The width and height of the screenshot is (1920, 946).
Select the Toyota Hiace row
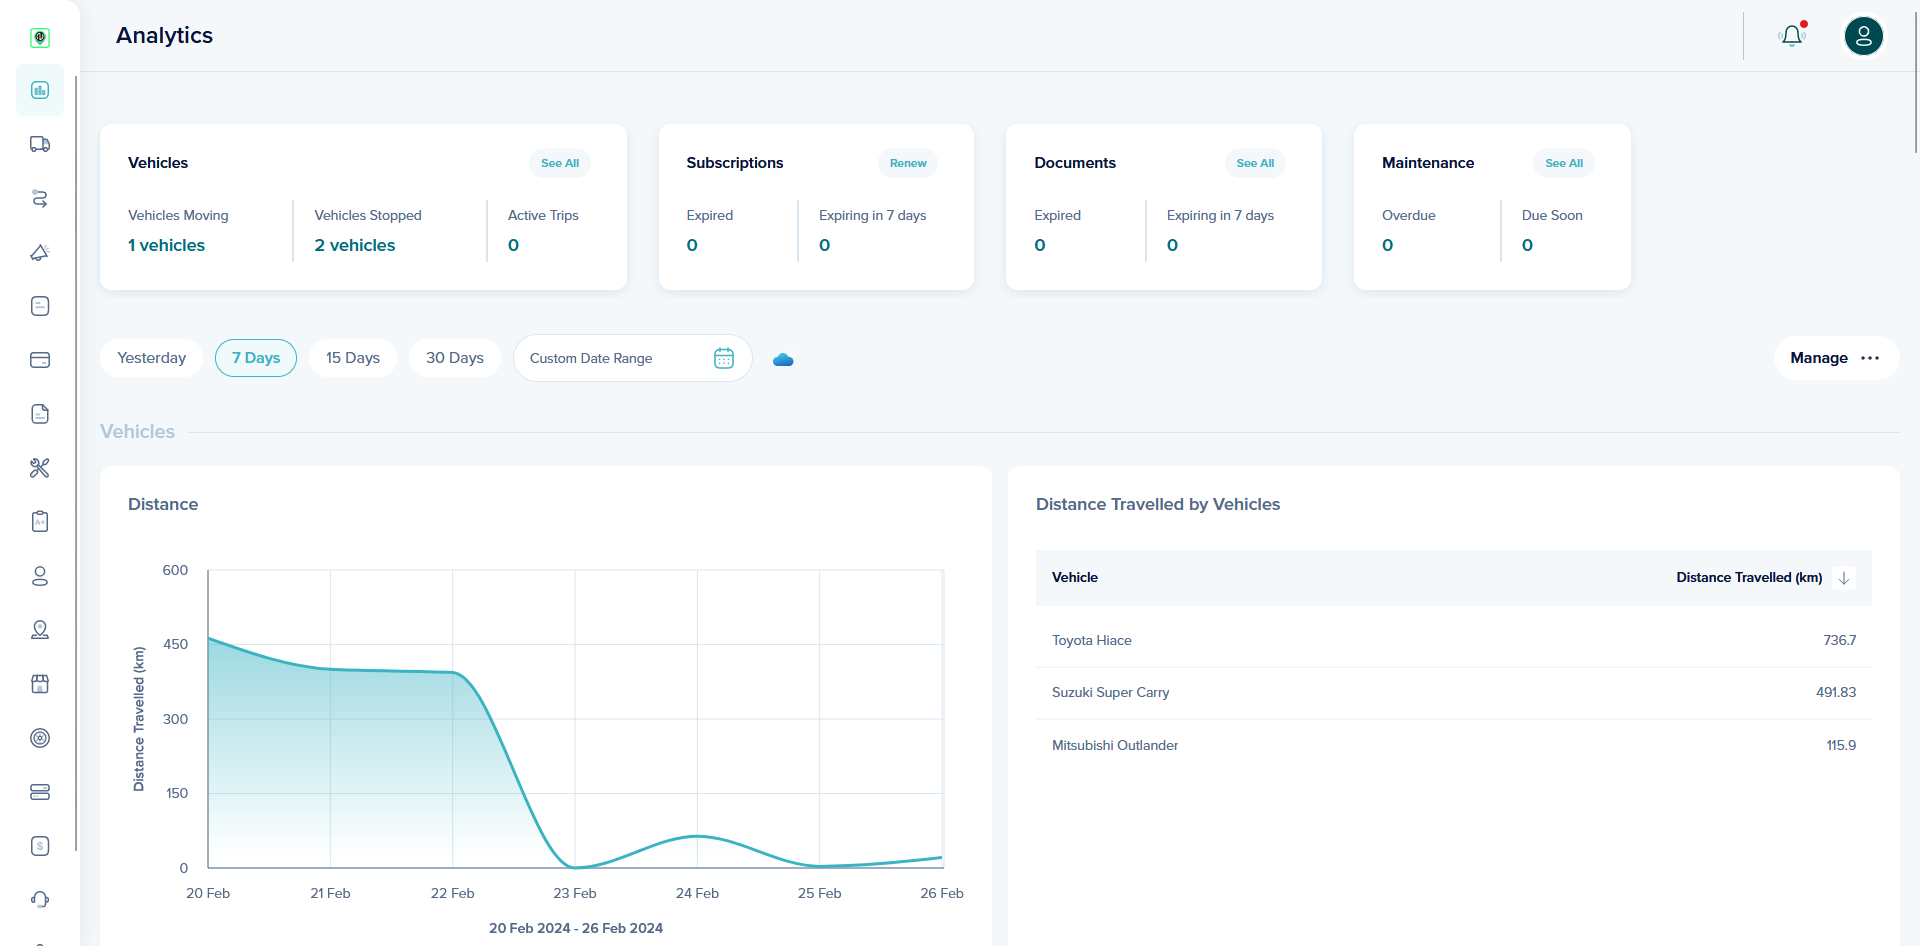(x=1454, y=641)
